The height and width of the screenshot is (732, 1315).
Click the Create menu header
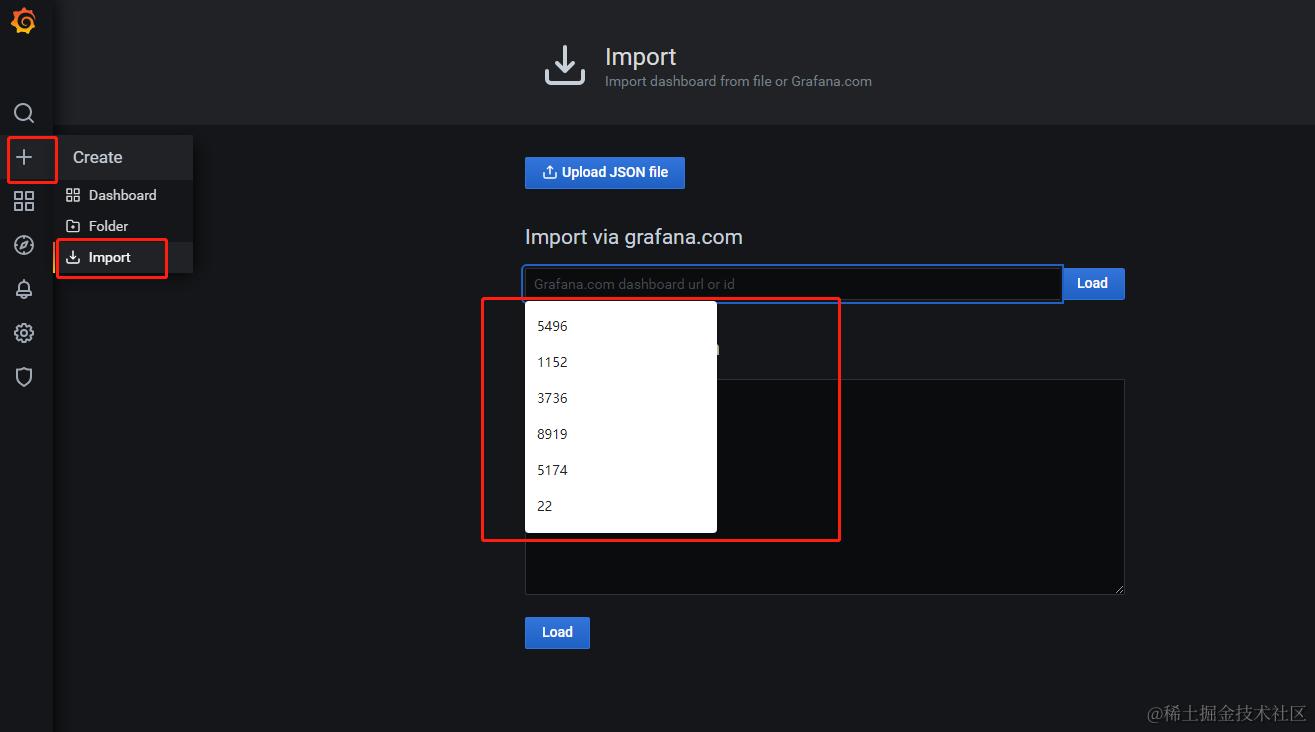pyautogui.click(x=123, y=157)
